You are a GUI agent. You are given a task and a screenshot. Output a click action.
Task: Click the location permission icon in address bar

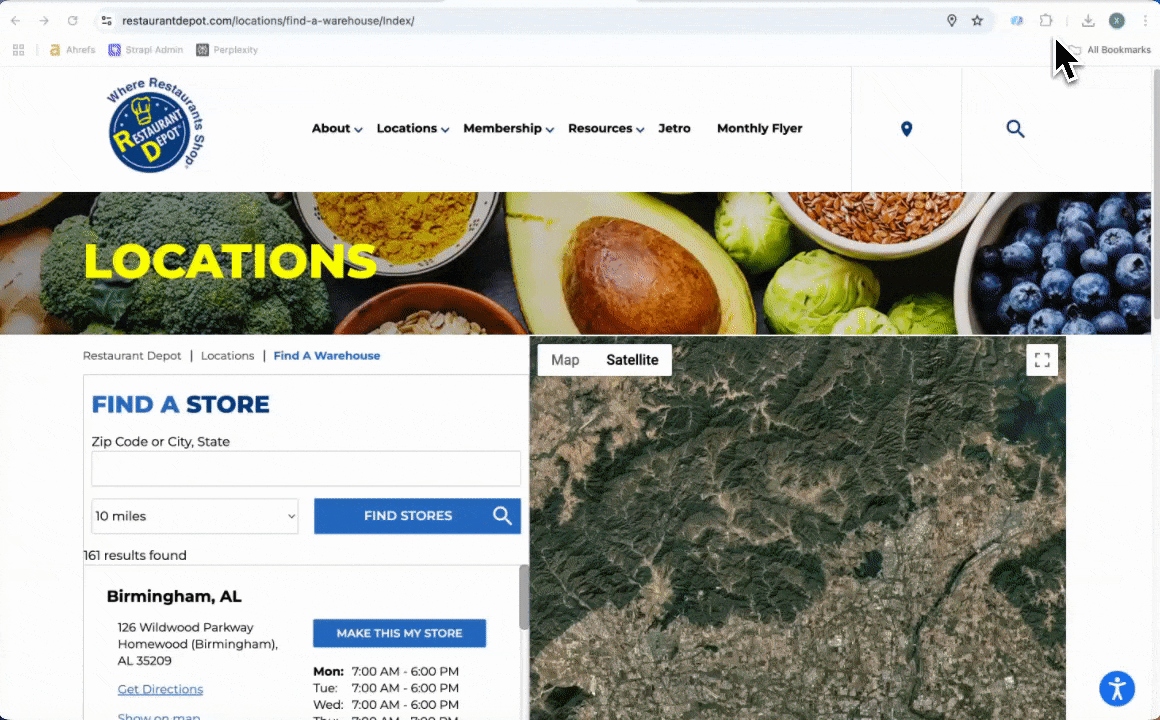pos(951,21)
